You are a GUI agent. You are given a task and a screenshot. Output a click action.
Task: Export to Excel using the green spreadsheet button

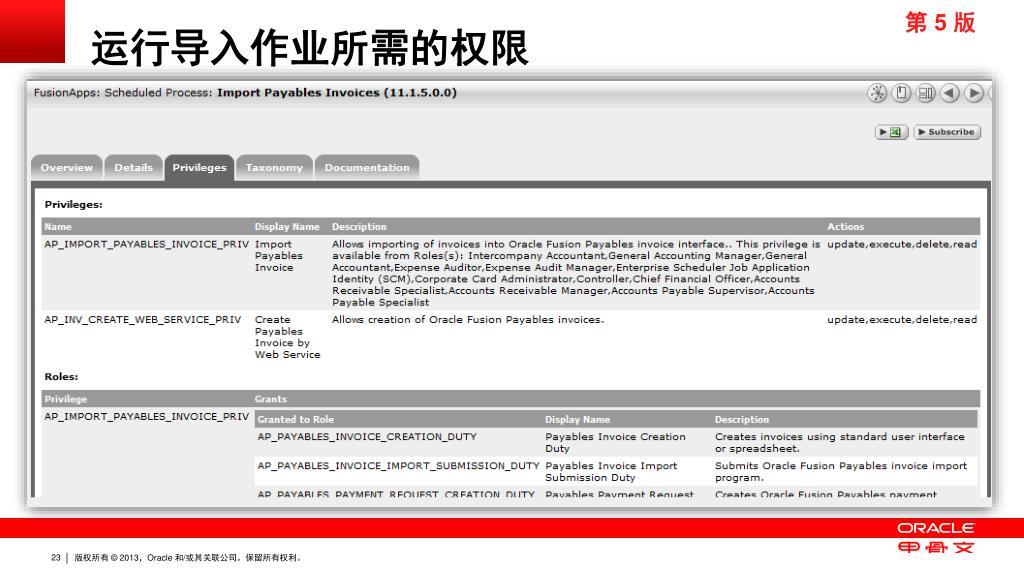tap(891, 132)
